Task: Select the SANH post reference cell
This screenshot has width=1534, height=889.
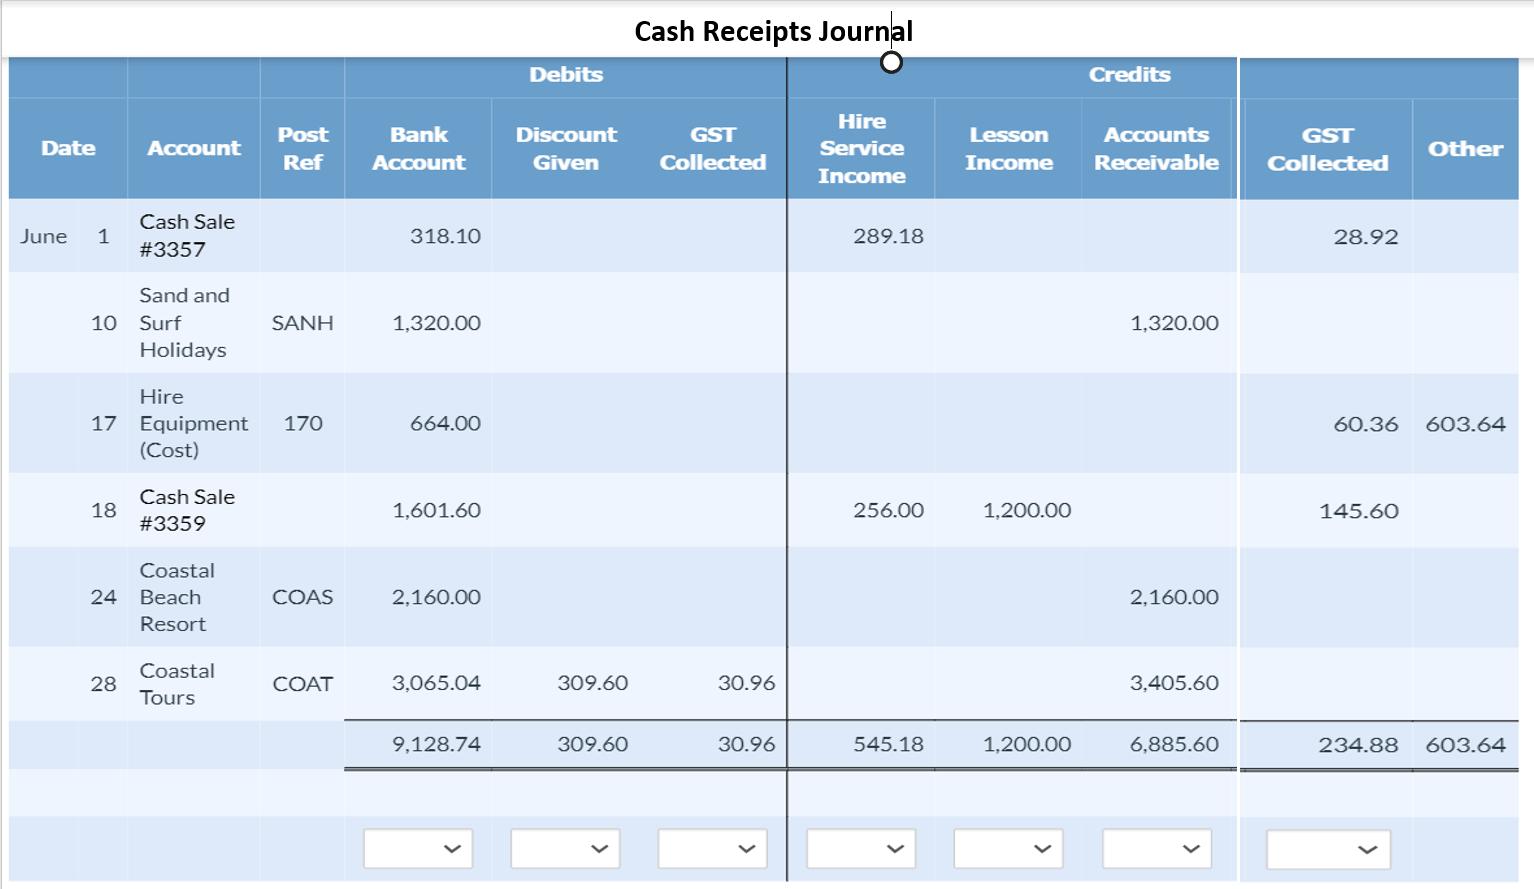Action: pyautogui.click(x=302, y=323)
